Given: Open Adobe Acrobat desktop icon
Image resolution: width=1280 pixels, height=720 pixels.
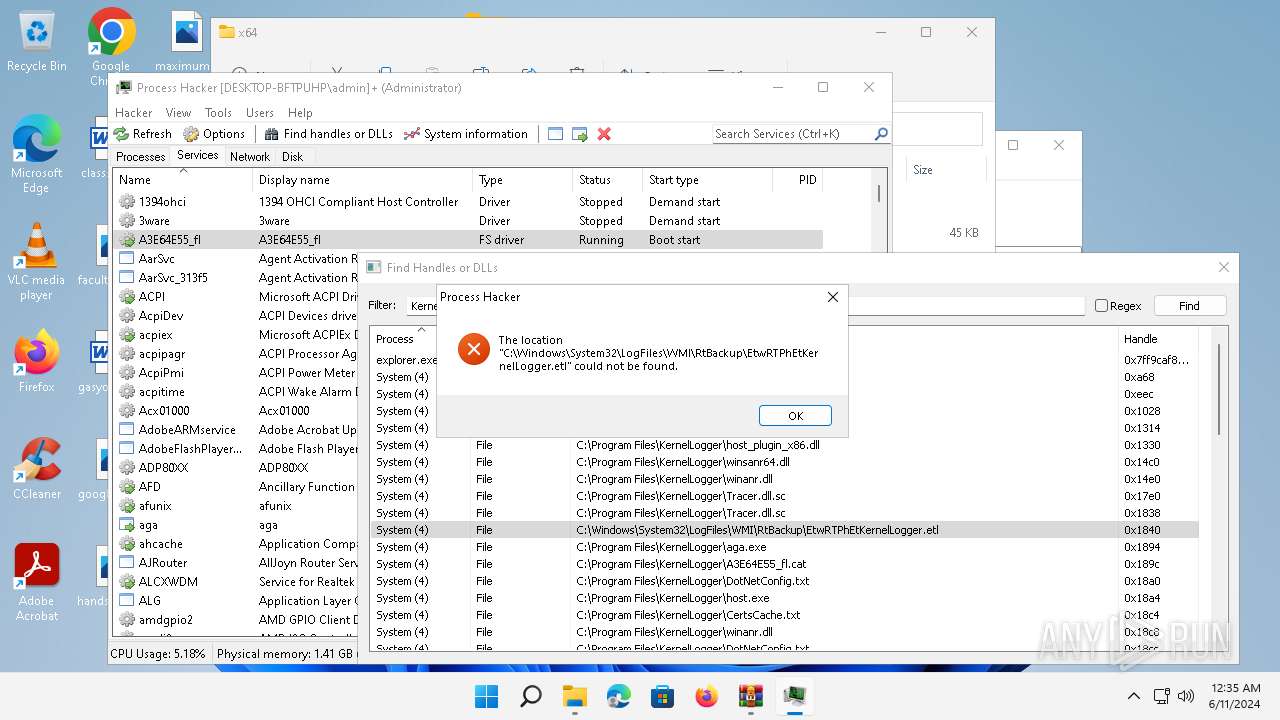Looking at the screenshot, I should 37,582.
